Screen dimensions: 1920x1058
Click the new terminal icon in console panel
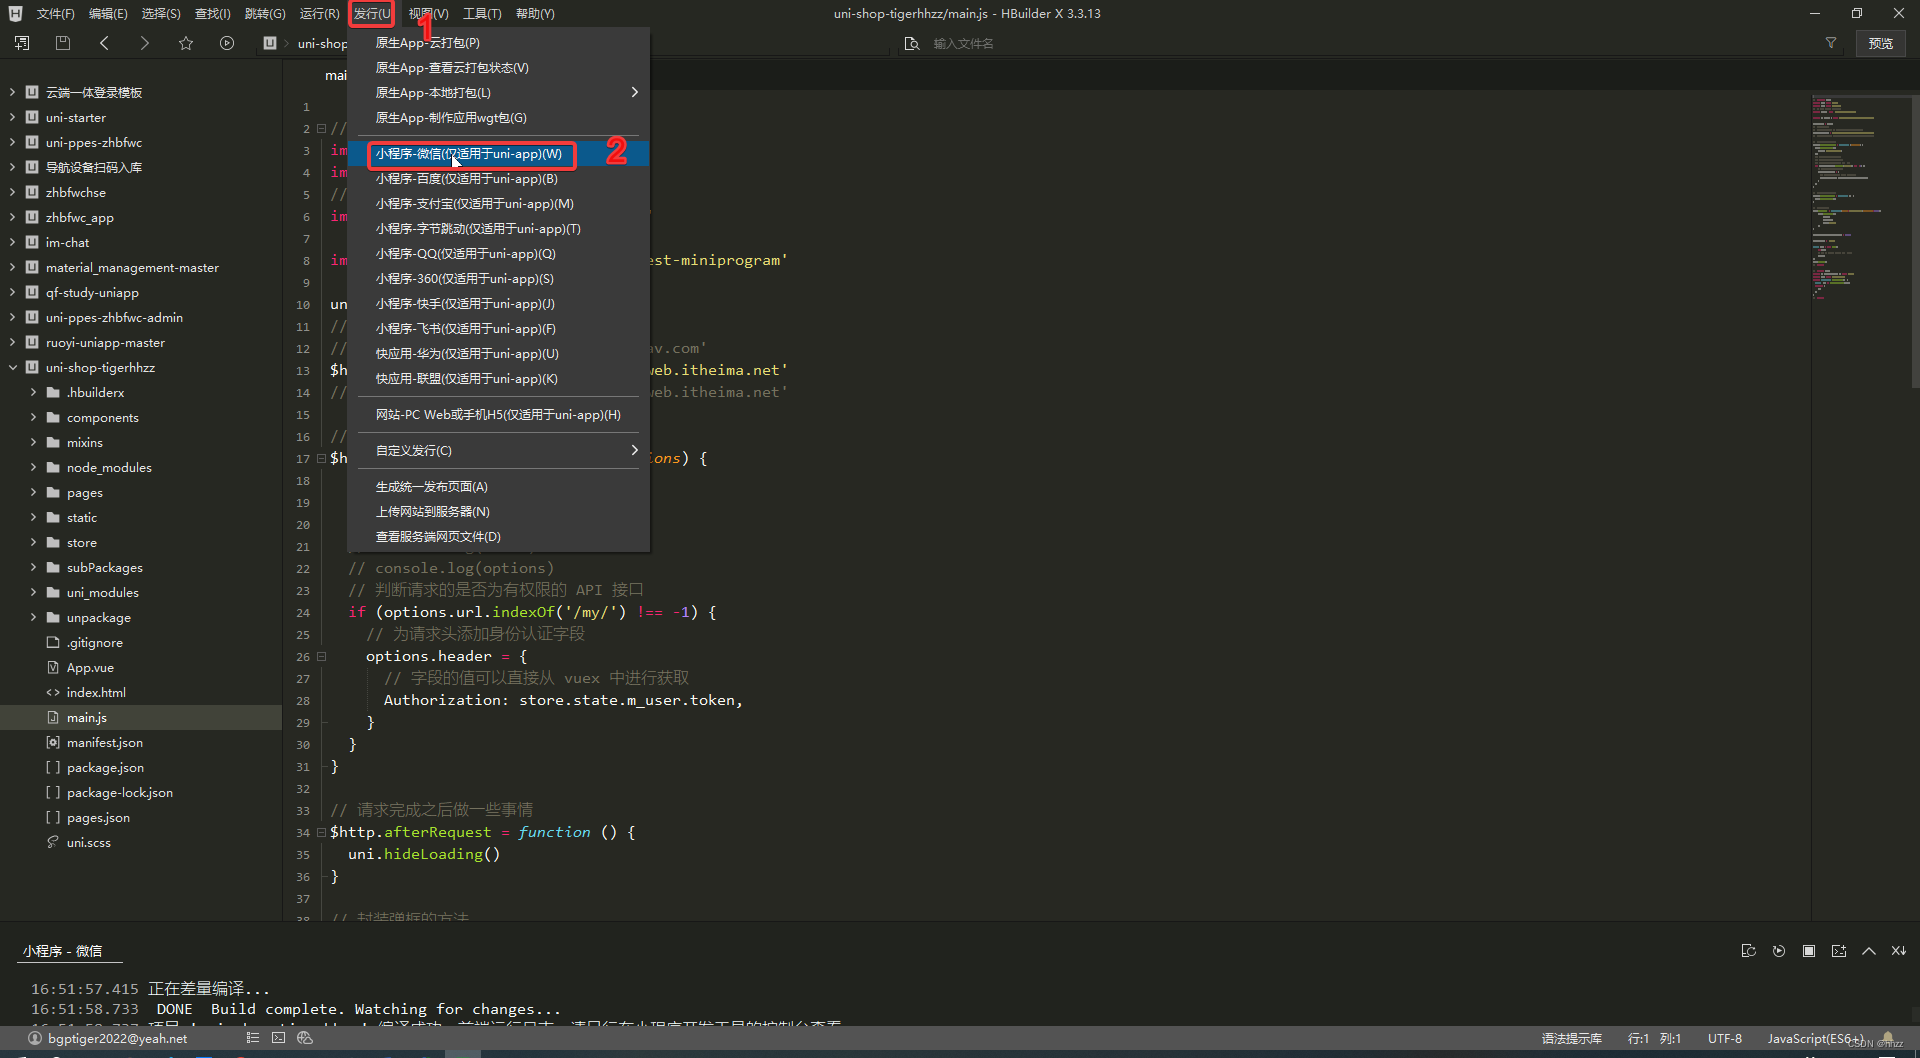1839,951
